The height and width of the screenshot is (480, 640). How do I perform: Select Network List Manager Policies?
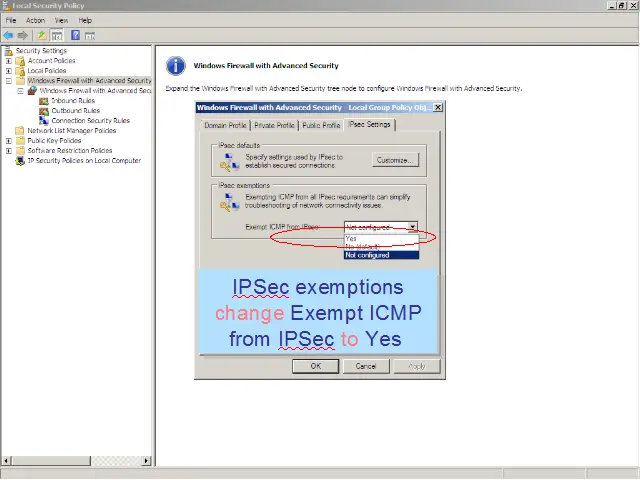point(72,131)
